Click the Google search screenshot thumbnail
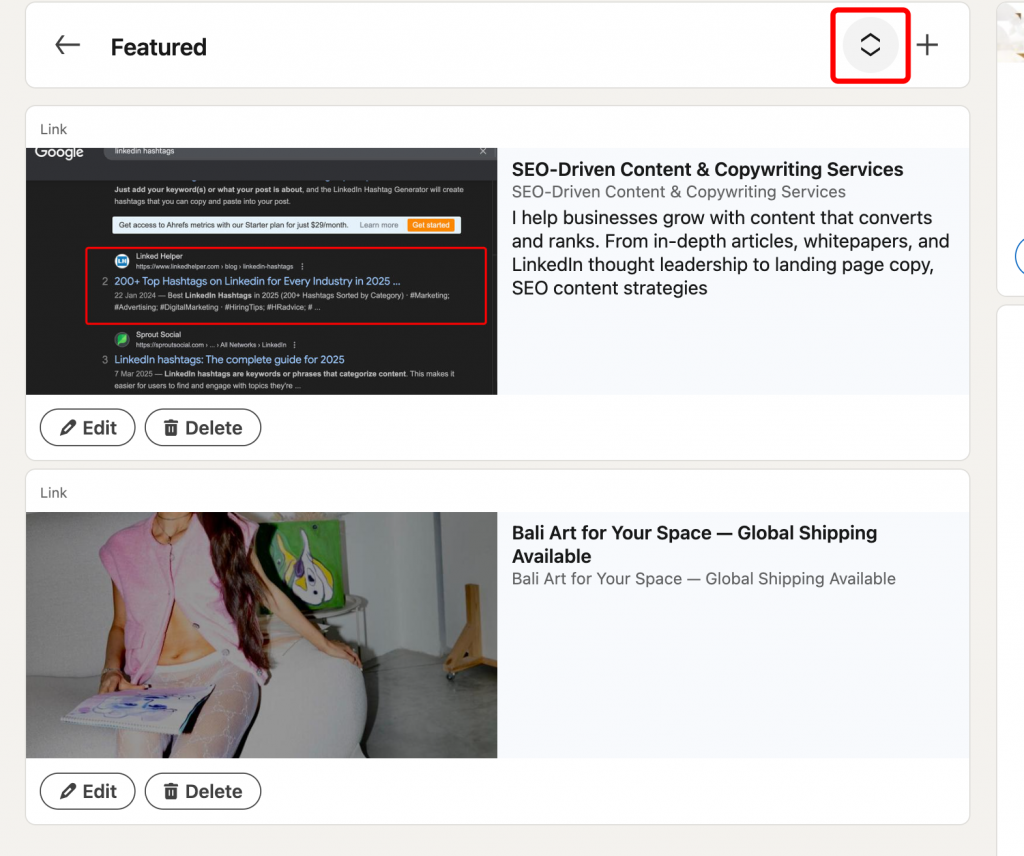This screenshot has width=1024, height=856. pyautogui.click(x=260, y=270)
